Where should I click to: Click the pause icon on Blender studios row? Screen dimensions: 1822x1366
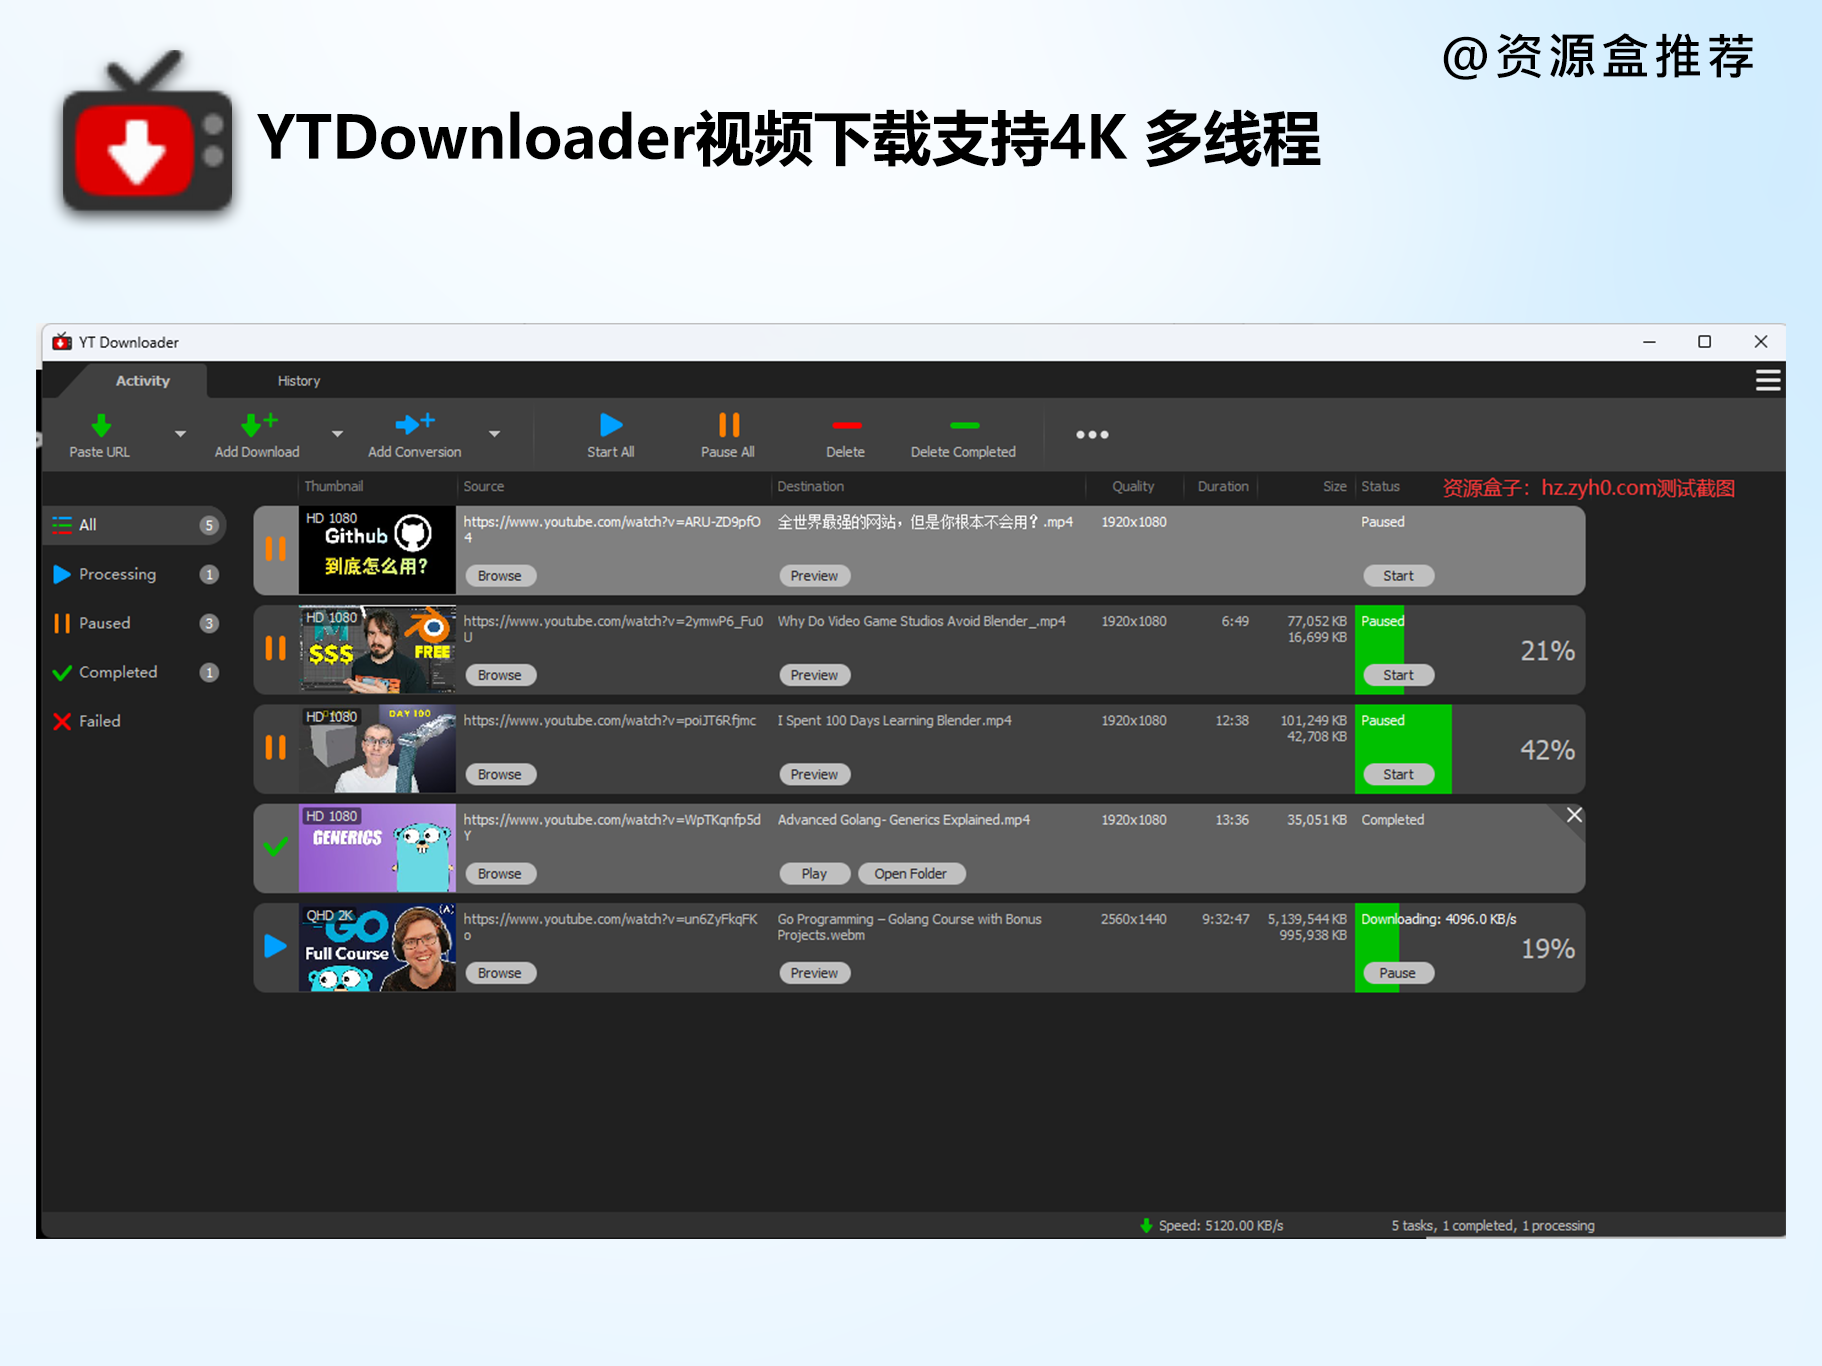(x=276, y=648)
